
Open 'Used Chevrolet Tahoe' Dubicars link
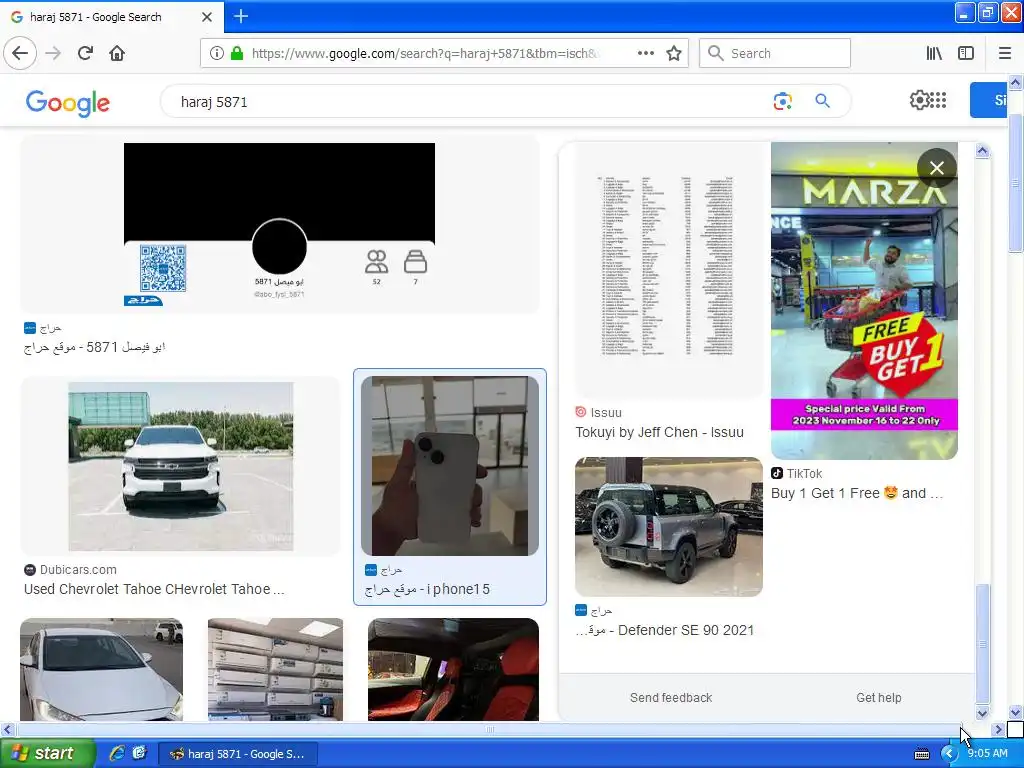154,589
